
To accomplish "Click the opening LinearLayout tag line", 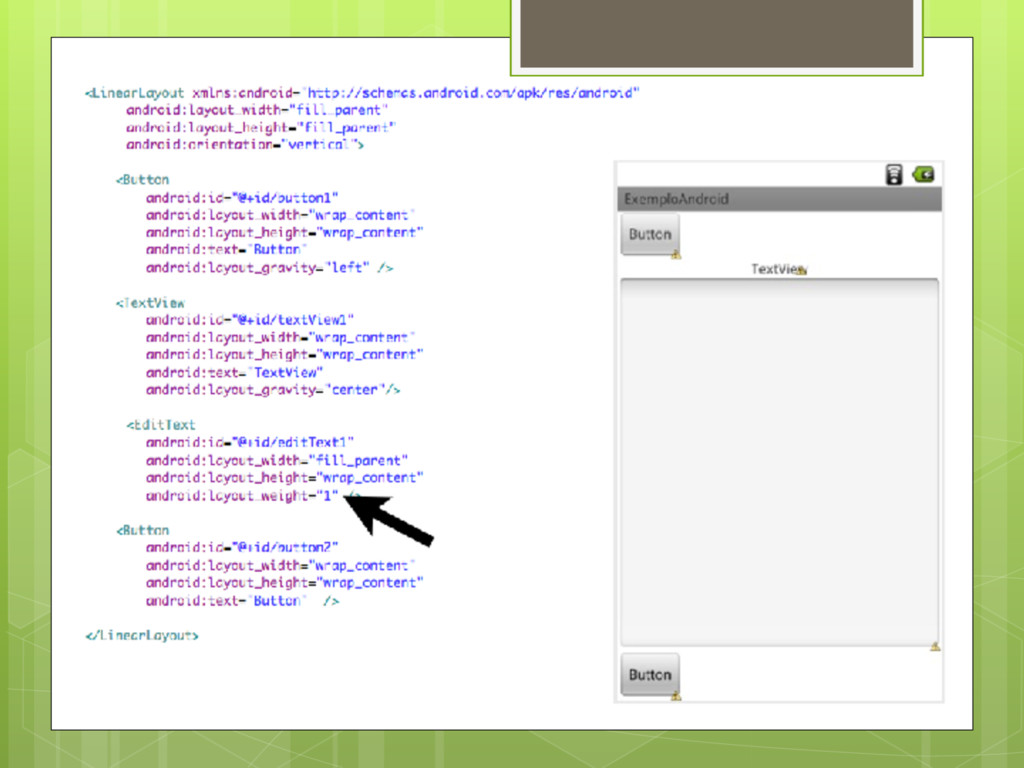I will (362, 93).
